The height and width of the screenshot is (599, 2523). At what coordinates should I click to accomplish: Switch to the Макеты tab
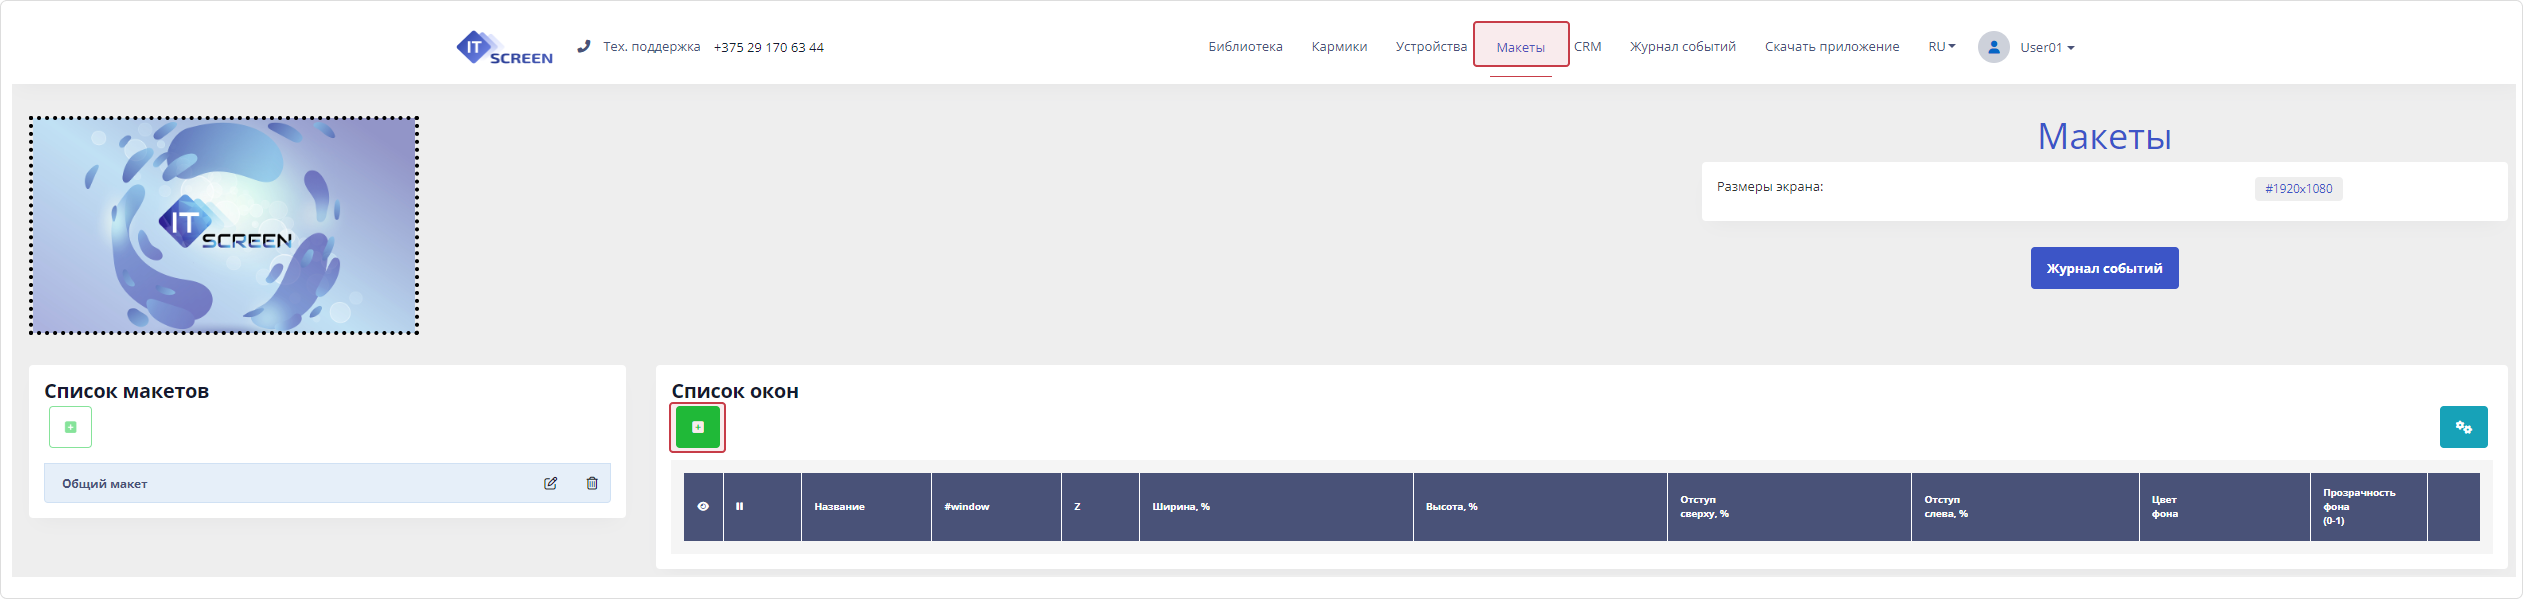[1520, 47]
